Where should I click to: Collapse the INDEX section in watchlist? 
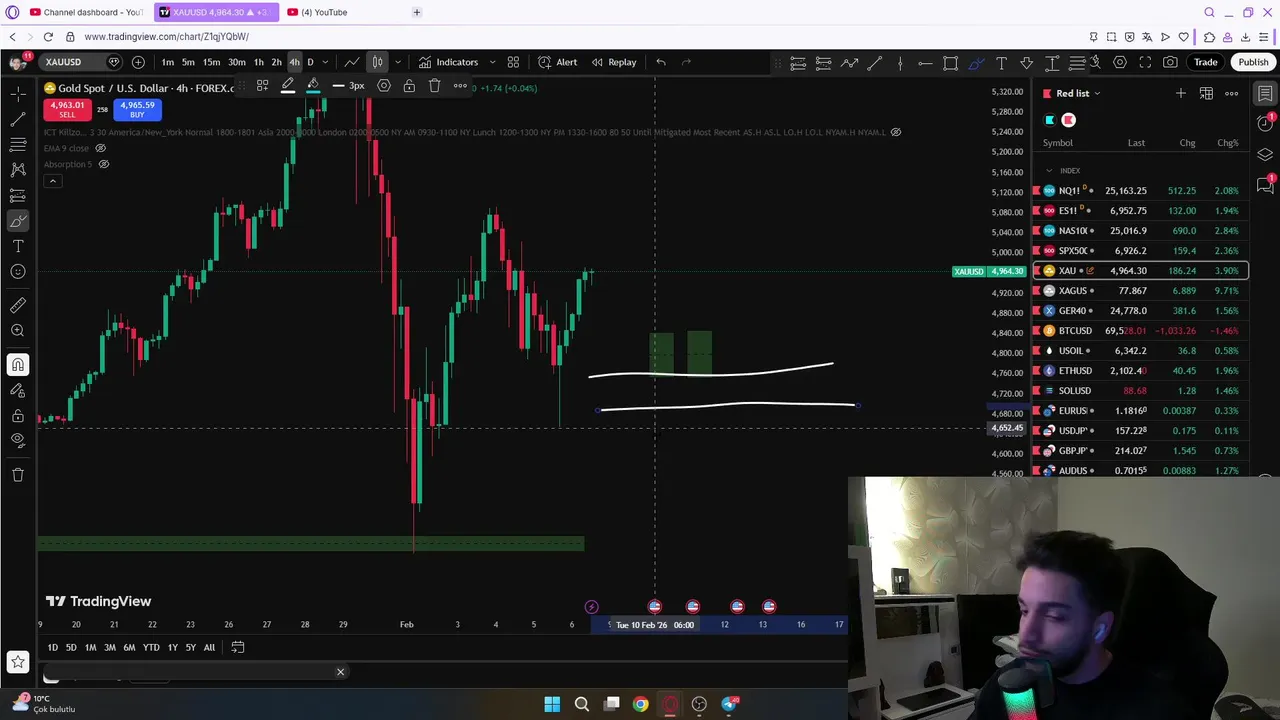pyautogui.click(x=1049, y=171)
